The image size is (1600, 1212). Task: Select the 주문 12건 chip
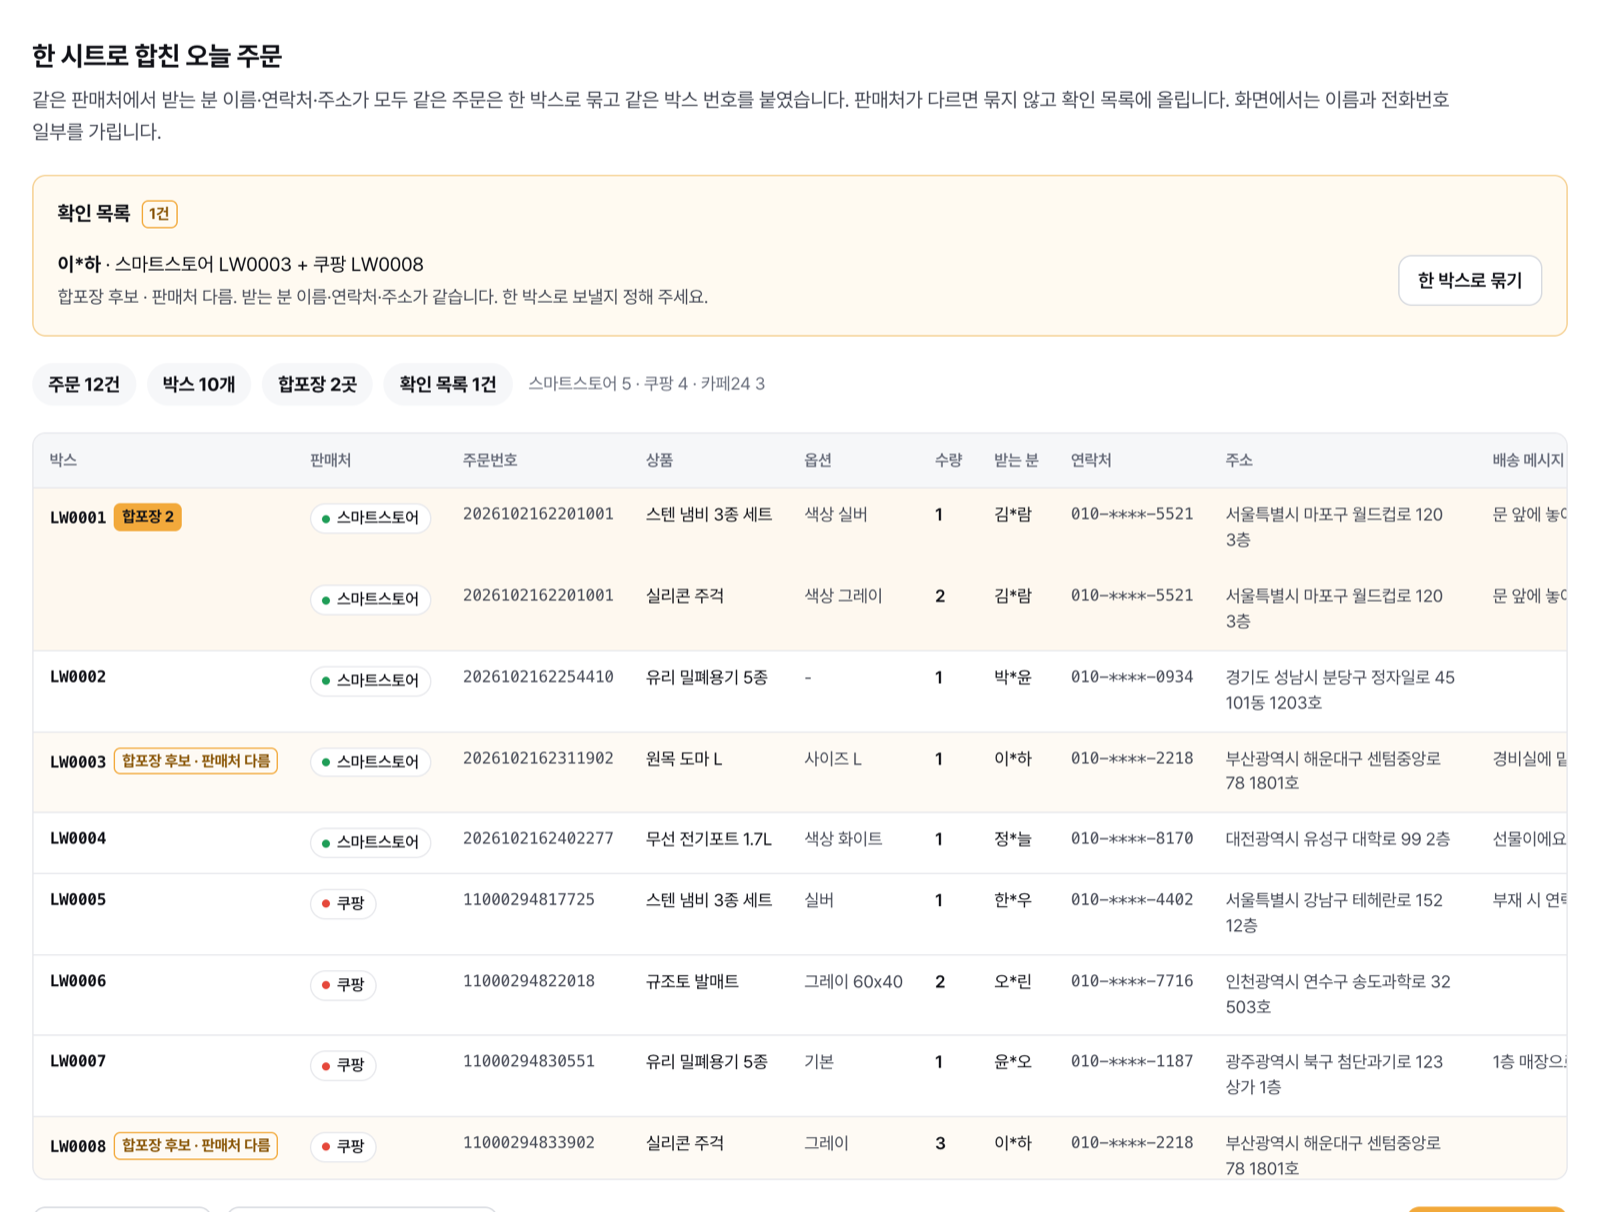coord(84,384)
